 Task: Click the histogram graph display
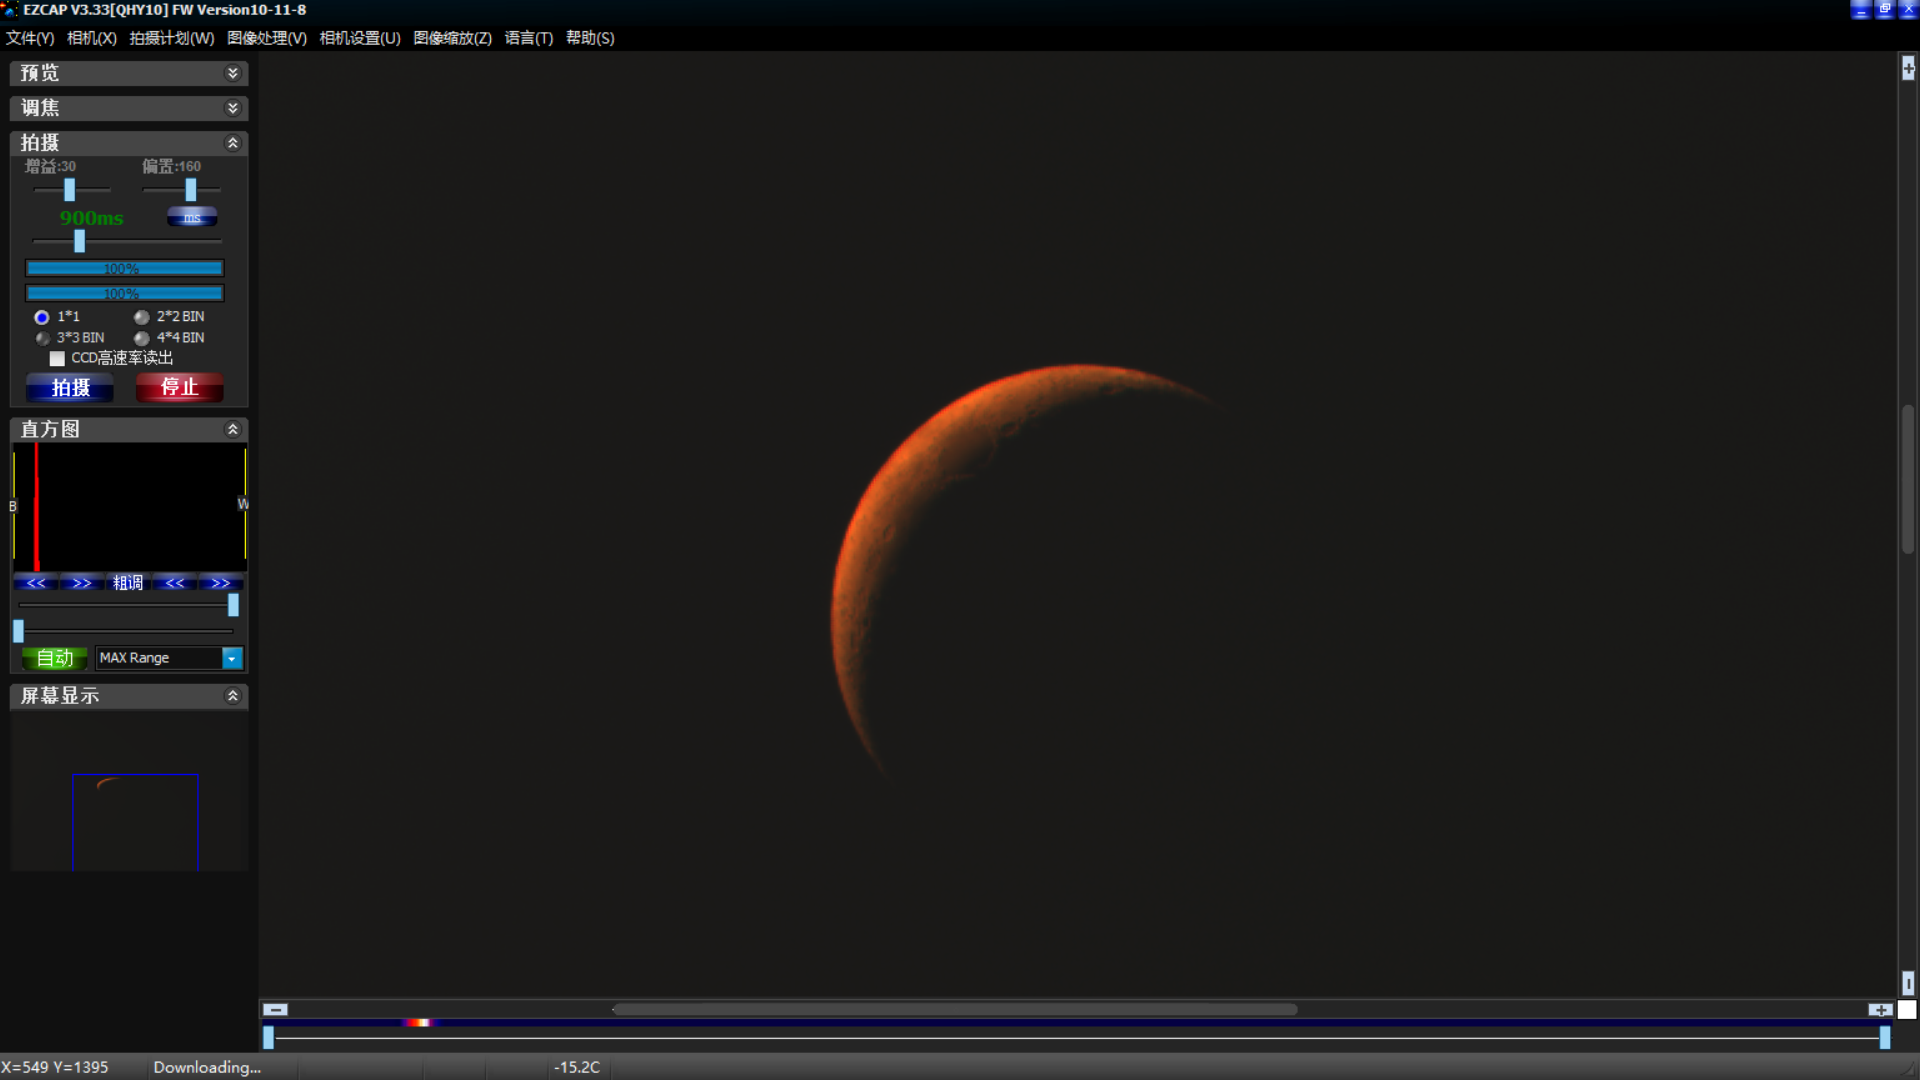(x=129, y=507)
